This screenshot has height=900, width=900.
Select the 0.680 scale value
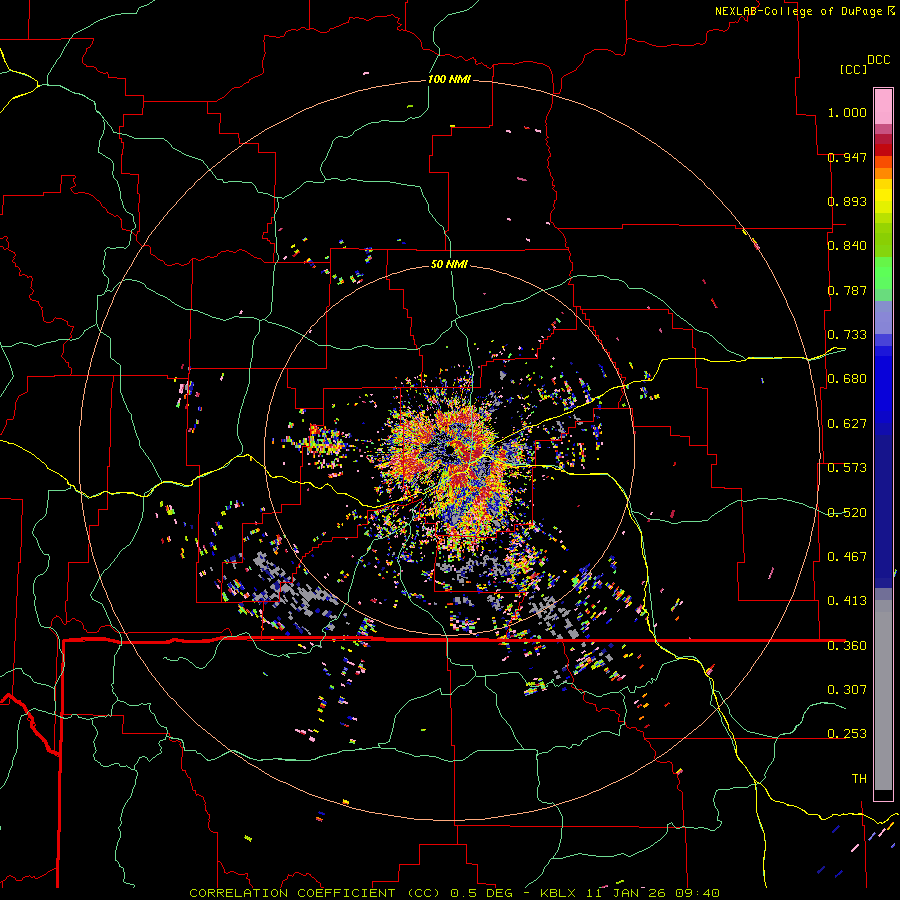(x=847, y=379)
